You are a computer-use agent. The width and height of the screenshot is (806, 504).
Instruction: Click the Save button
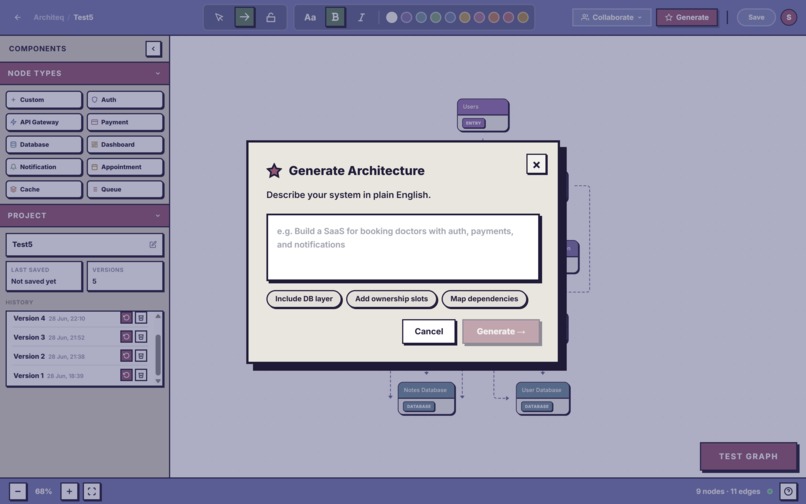(756, 17)
